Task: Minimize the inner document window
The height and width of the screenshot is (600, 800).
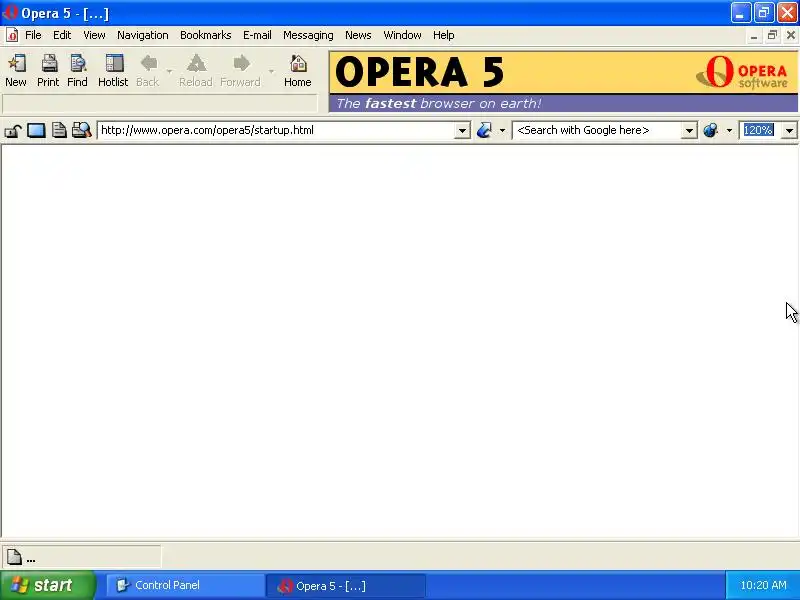Action: 754,35
